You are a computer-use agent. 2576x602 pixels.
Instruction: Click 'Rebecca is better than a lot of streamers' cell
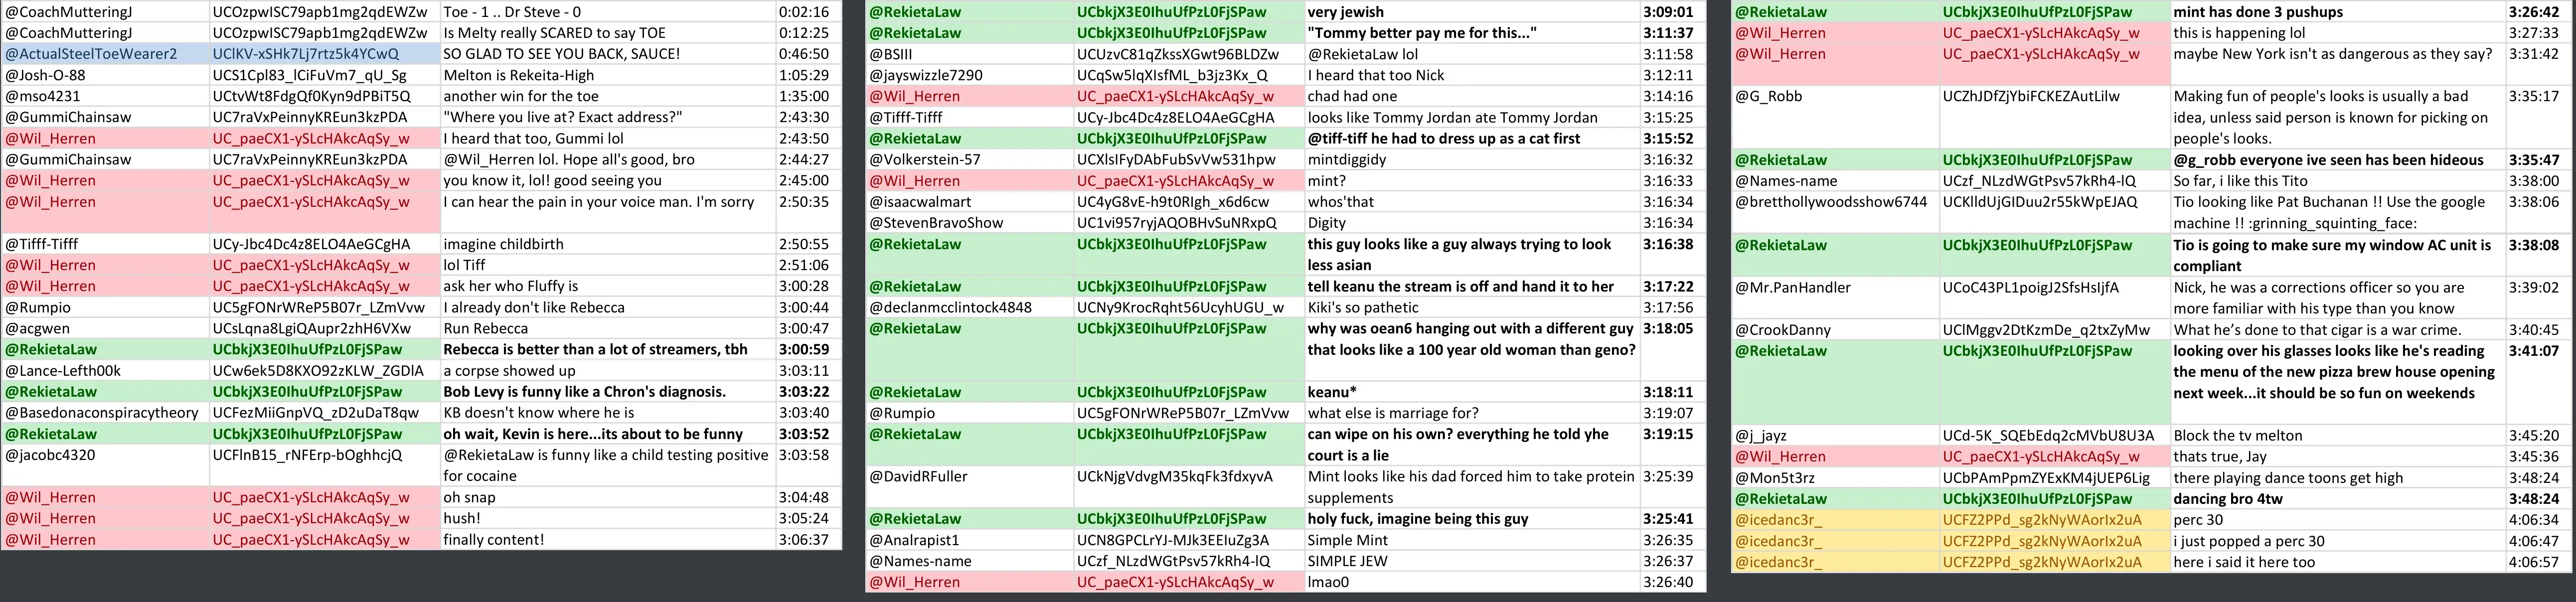coord(608,350)
